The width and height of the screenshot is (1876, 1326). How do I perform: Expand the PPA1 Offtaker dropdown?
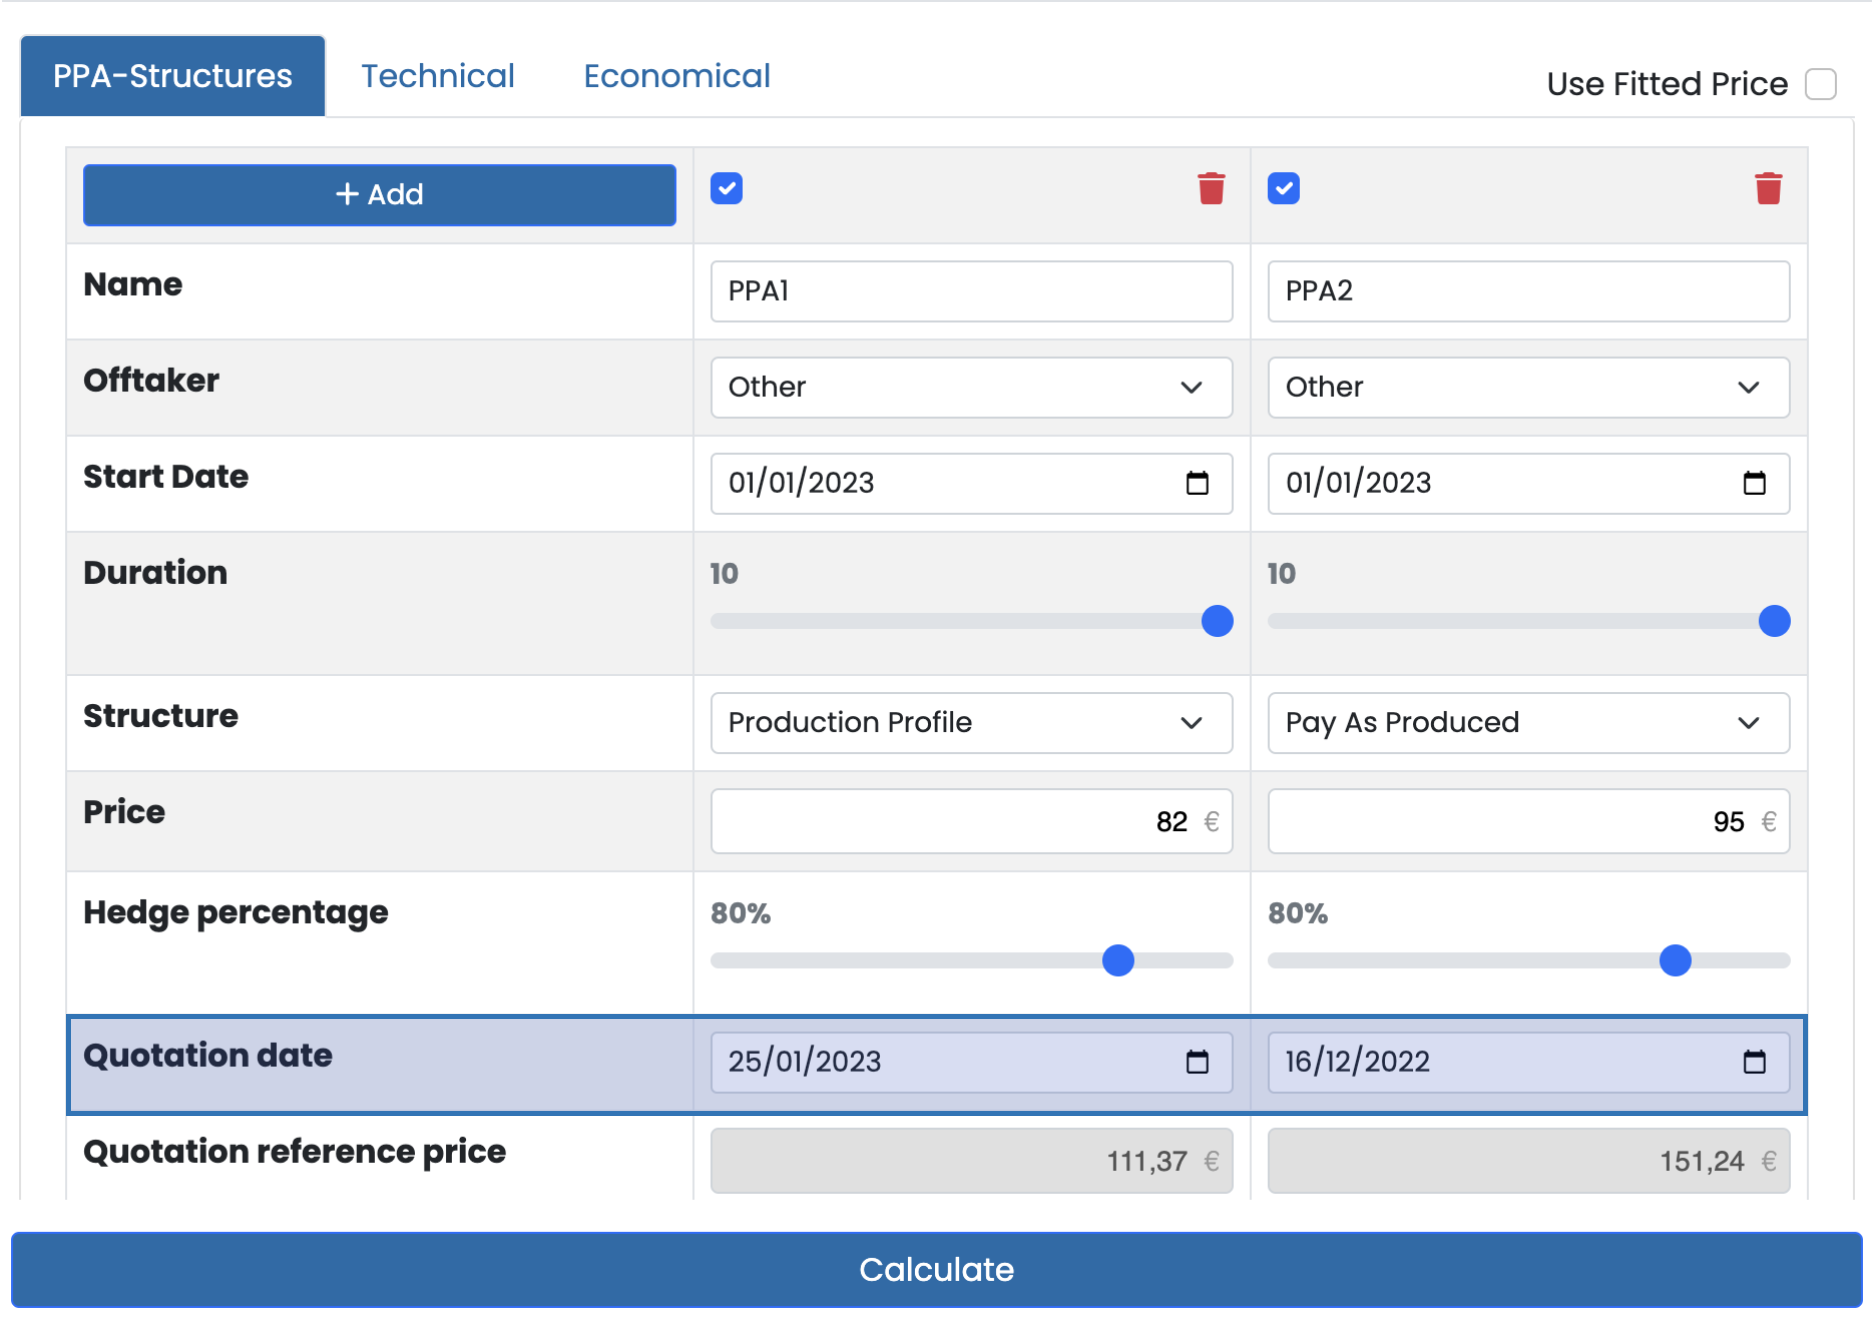[970, 387]
